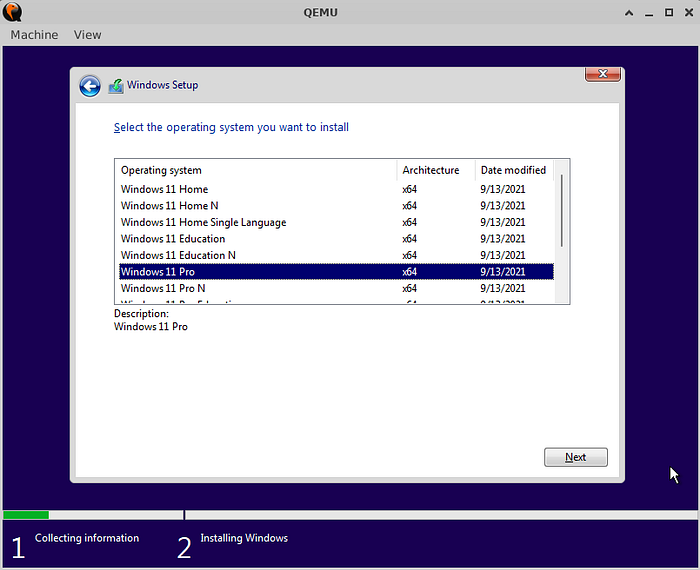Click the 'Installing Windows' step label
Viewport: 700px width, 570px height.
click(244, 538)
